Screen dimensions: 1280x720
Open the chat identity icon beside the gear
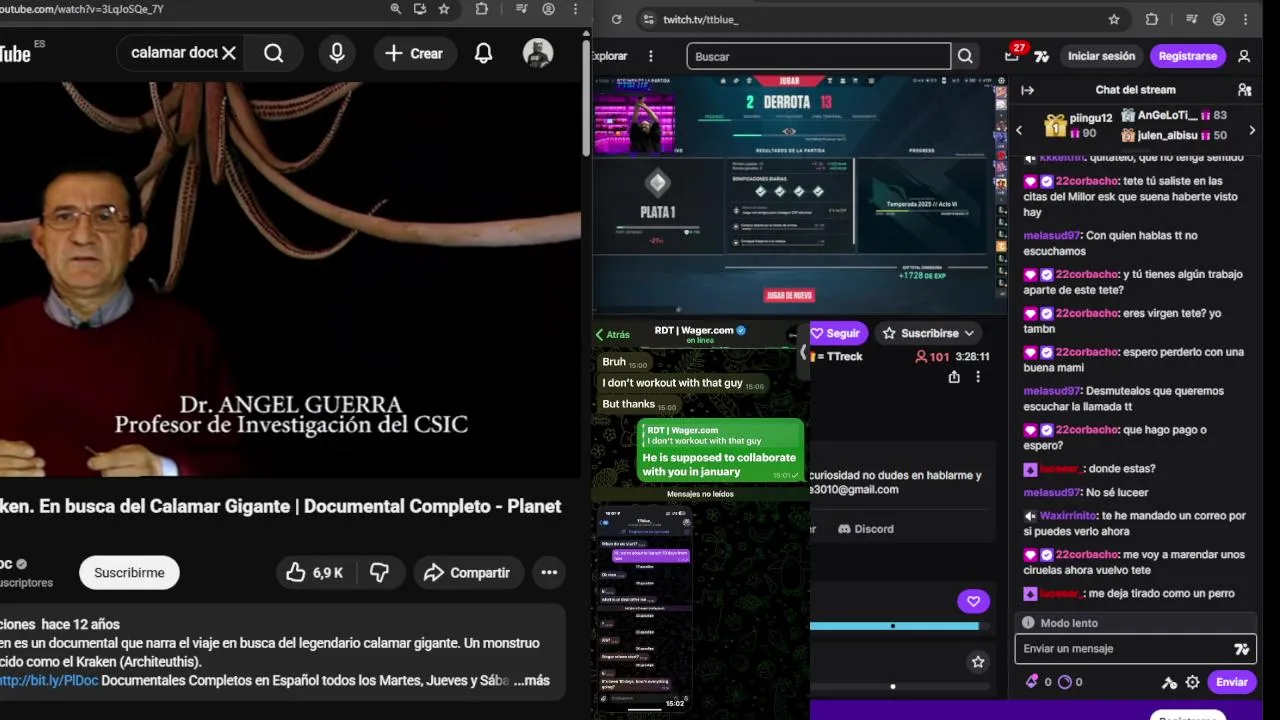[x=1169, y=682]
